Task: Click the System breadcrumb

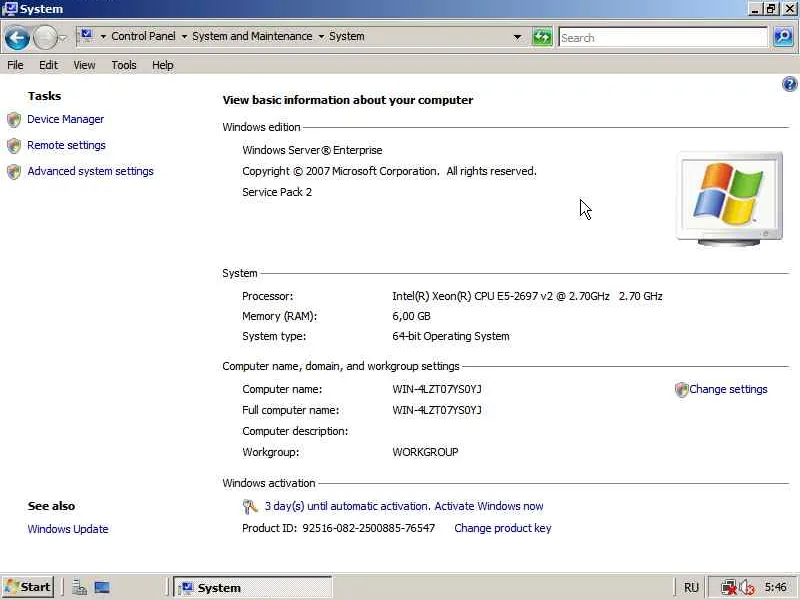Action: (x=346, y=36)
